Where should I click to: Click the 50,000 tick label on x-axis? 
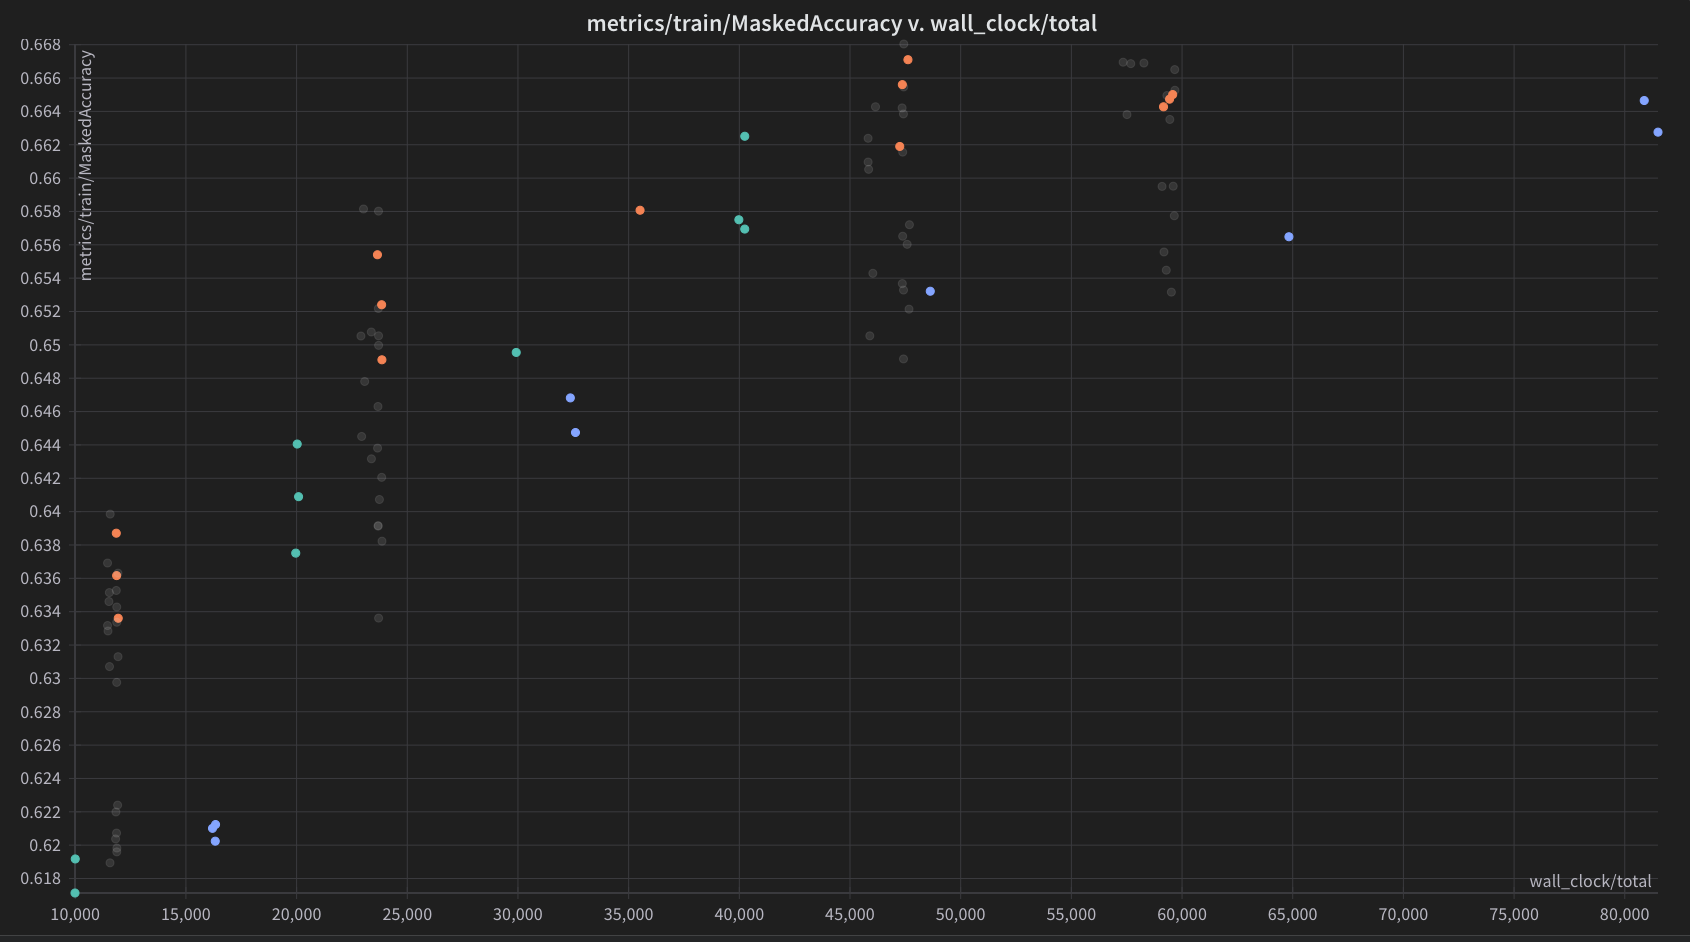click(960, 914)
